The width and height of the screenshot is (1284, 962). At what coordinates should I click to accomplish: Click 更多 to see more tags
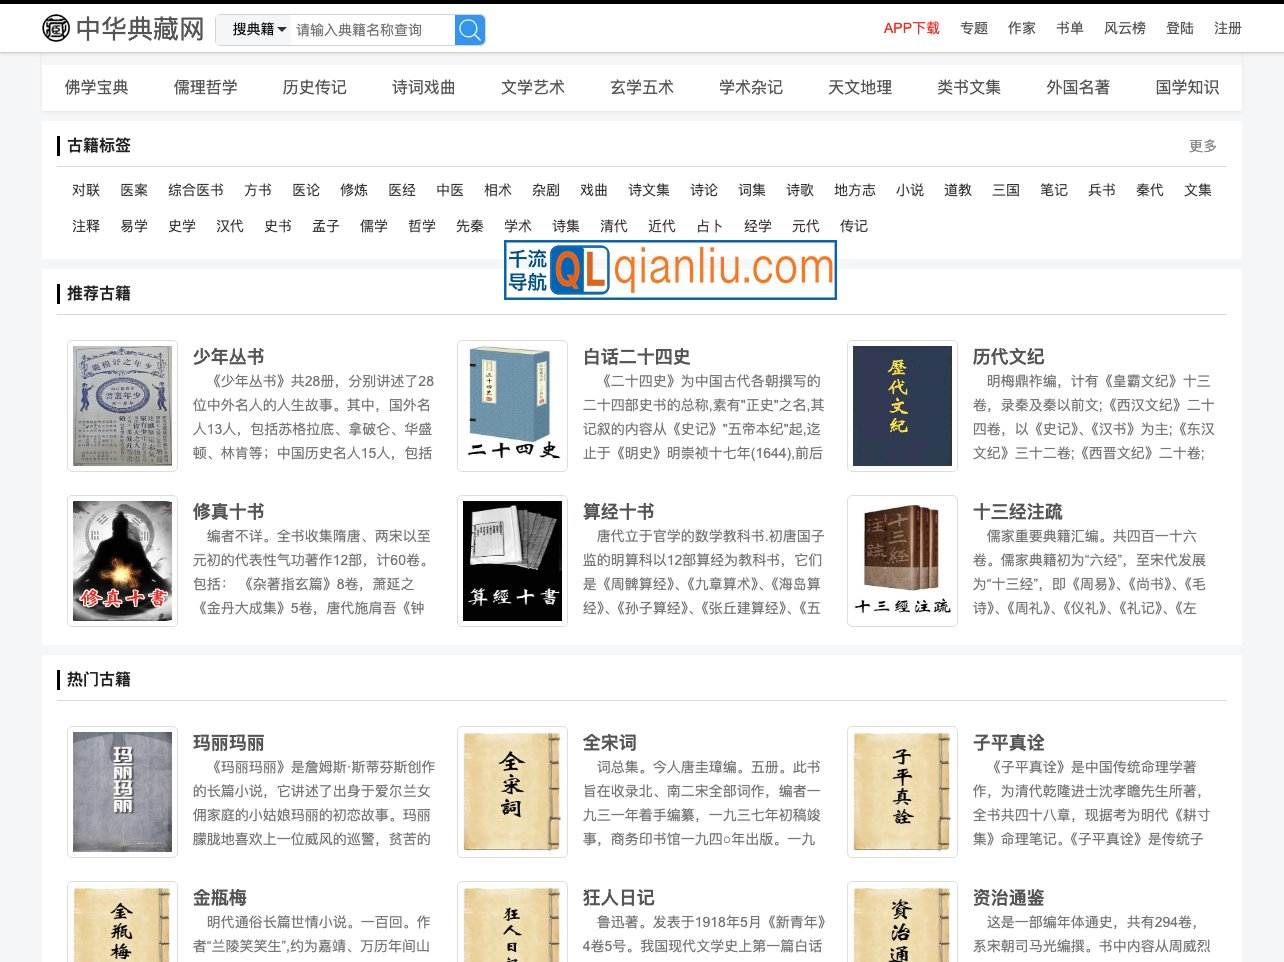[1202, 146]
